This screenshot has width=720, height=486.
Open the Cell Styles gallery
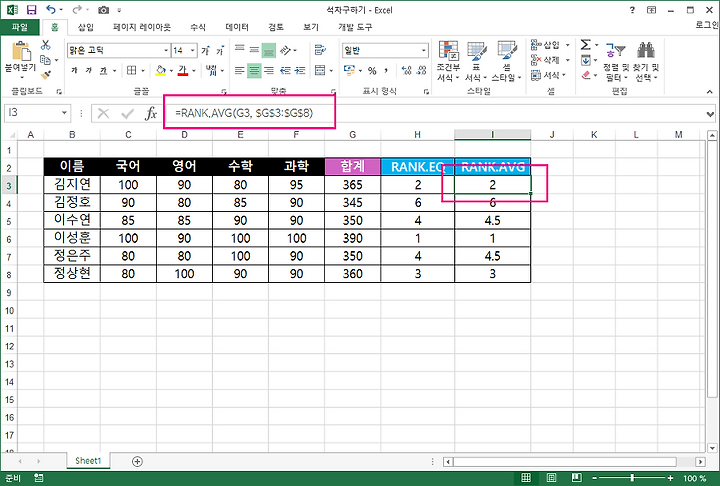pyautogui.click(x=506, y=61)
